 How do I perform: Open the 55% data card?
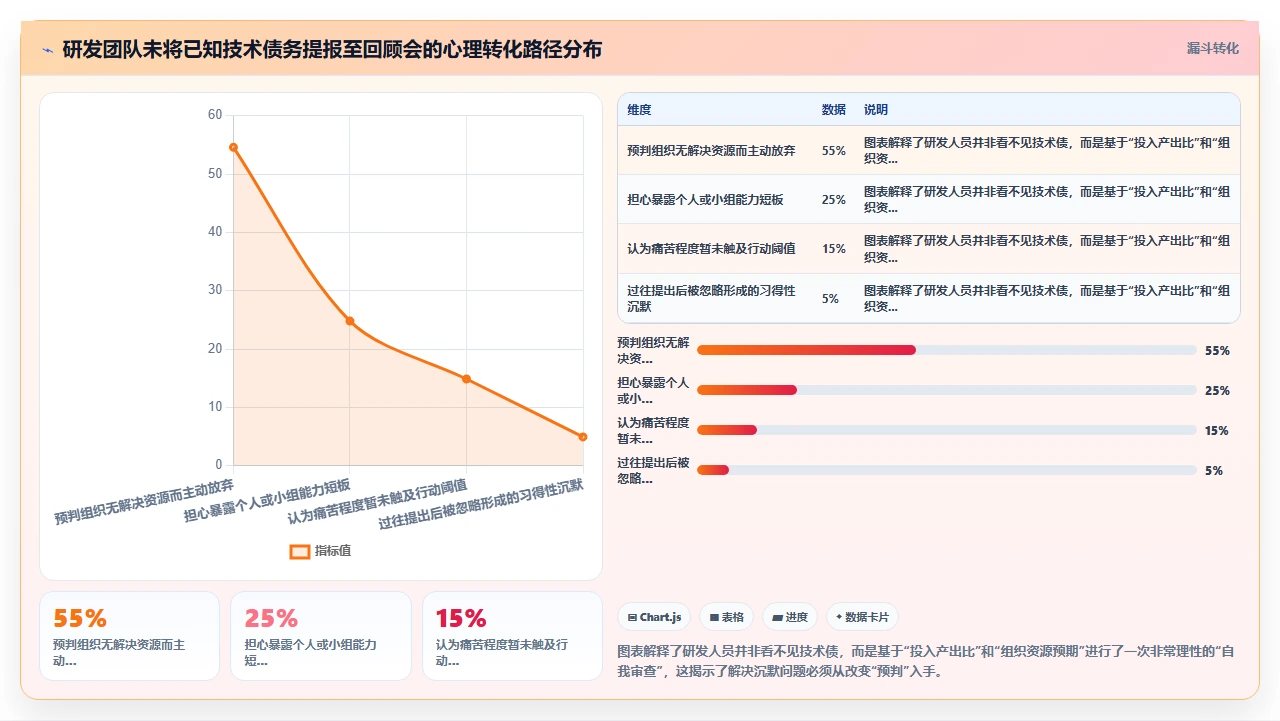tap(129, 636)
